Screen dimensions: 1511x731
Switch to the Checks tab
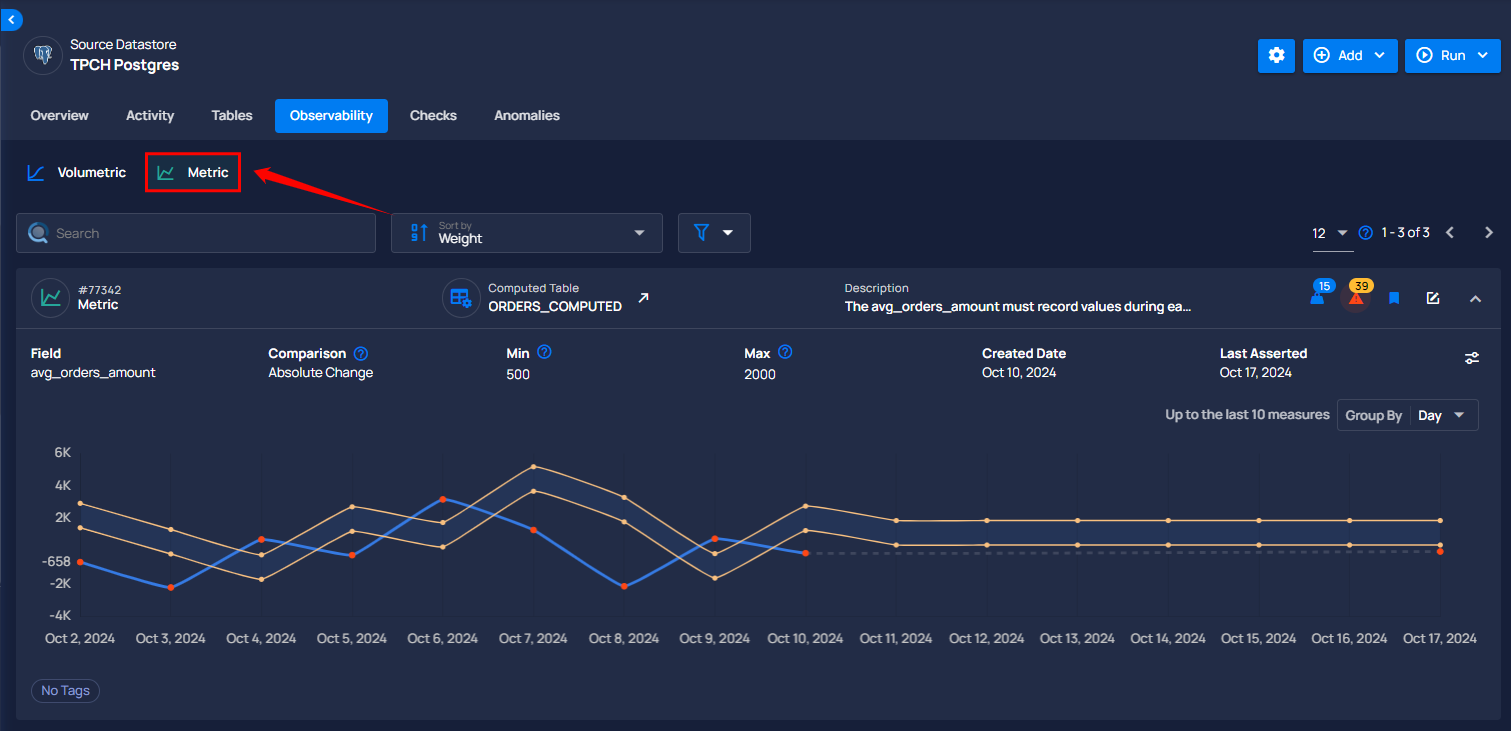pos(433,116)
